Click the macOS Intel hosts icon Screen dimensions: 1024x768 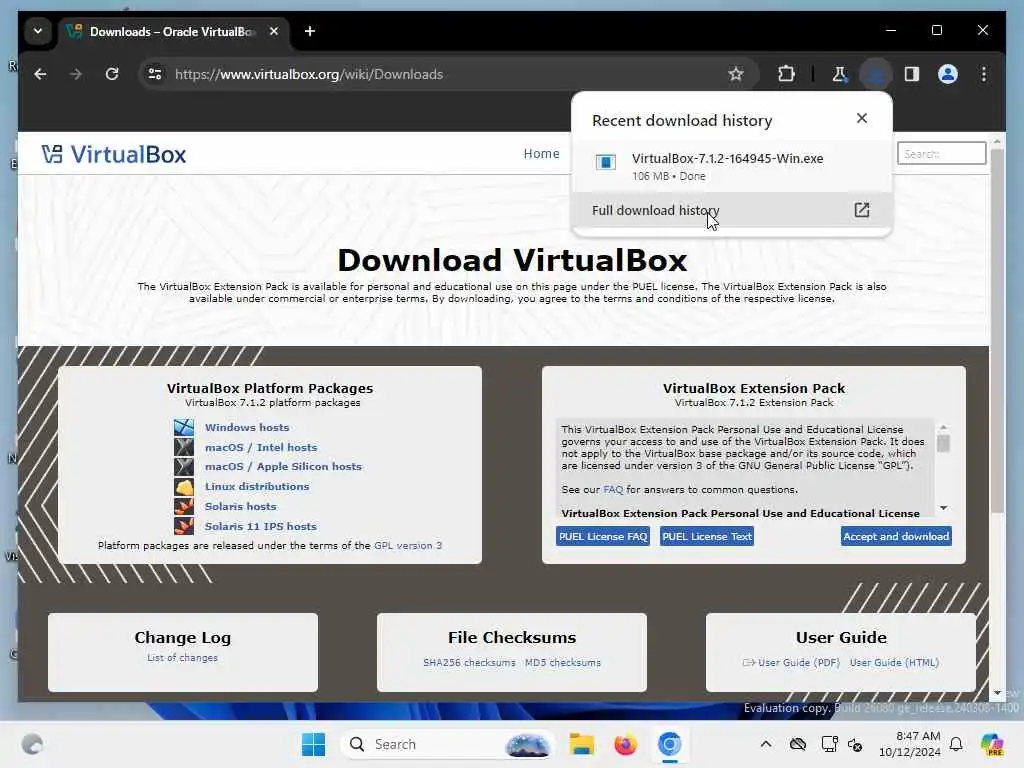184,447
